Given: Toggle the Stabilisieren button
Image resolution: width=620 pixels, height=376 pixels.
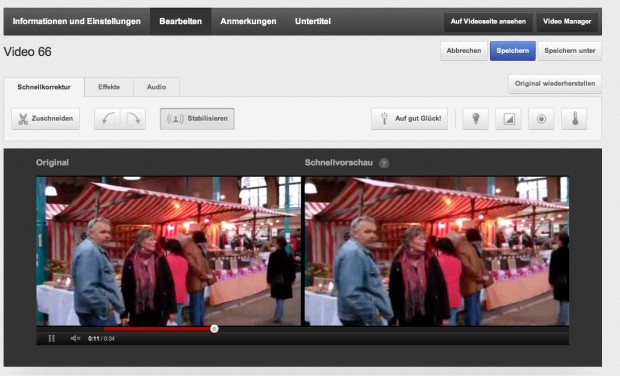Looking at the screenshot, I should coord(197,119).
